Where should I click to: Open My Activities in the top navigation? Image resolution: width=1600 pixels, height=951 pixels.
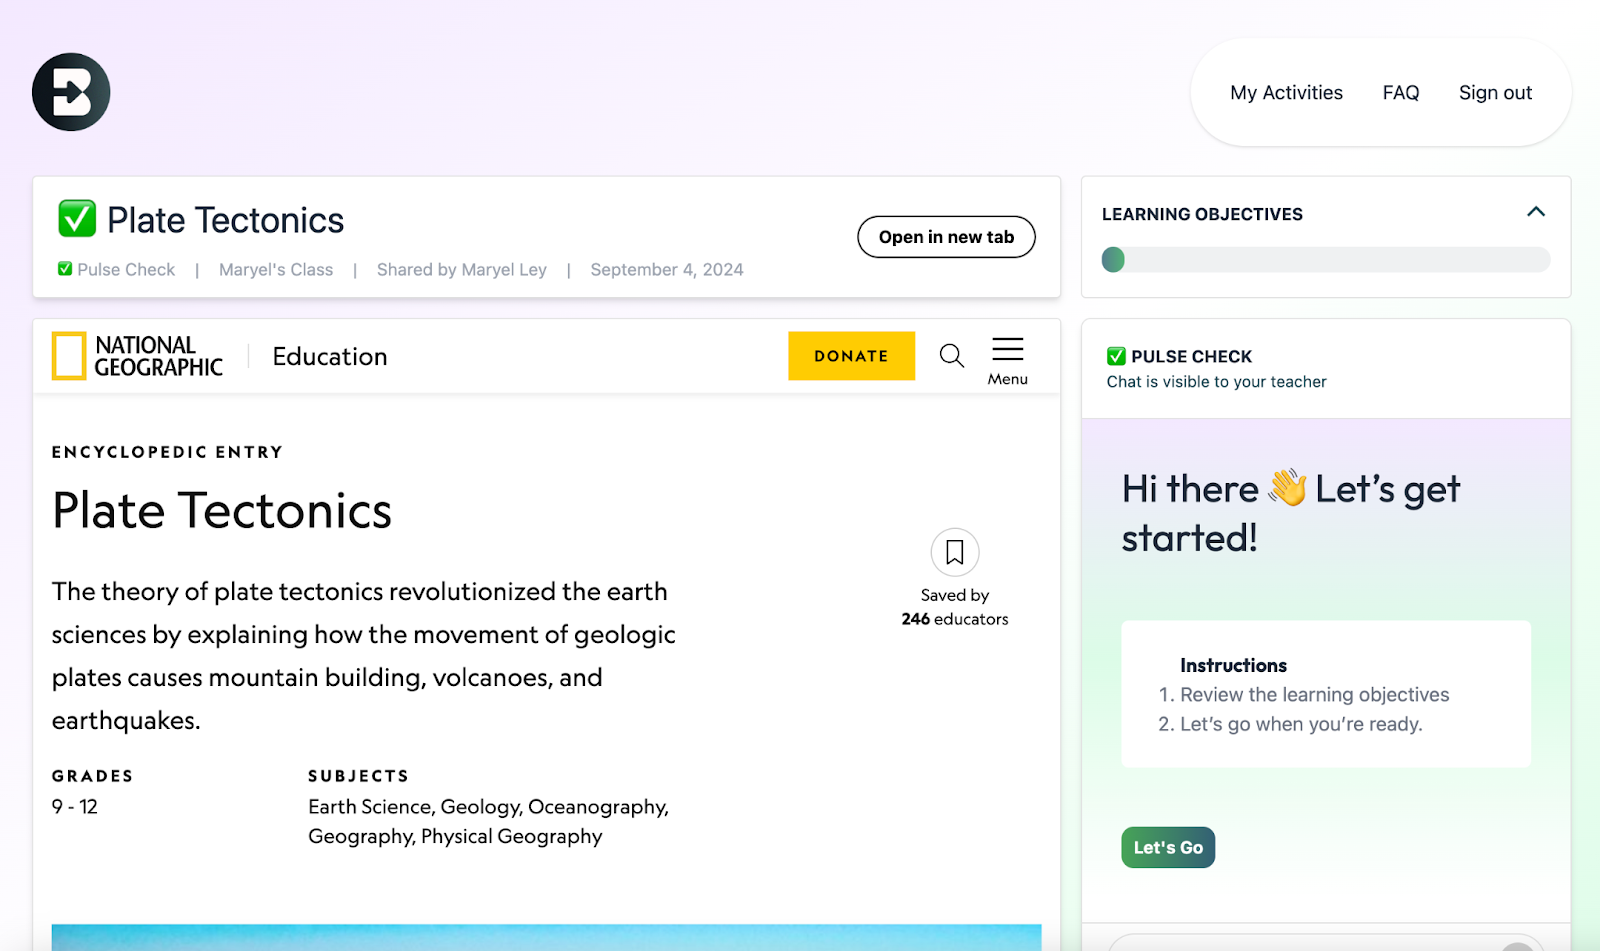click(x=1286, y=93)
